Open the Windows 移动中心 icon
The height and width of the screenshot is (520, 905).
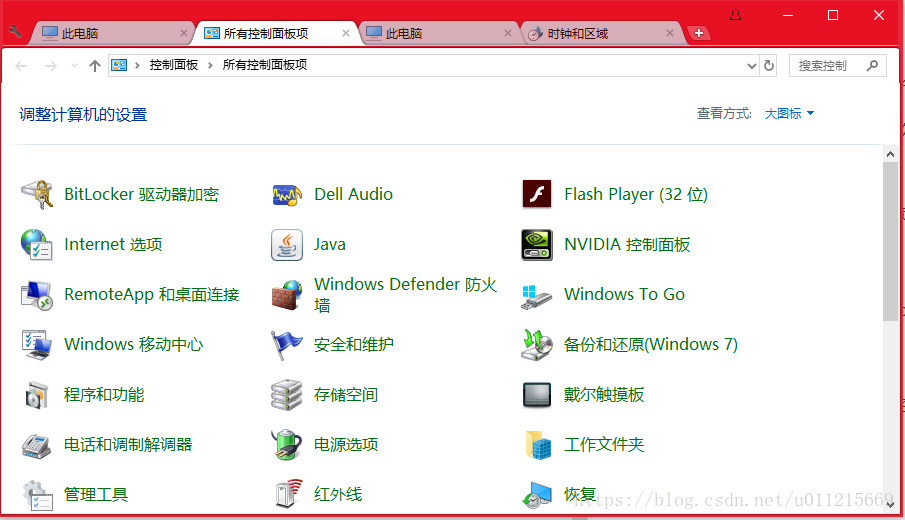[x=37, y=345]
